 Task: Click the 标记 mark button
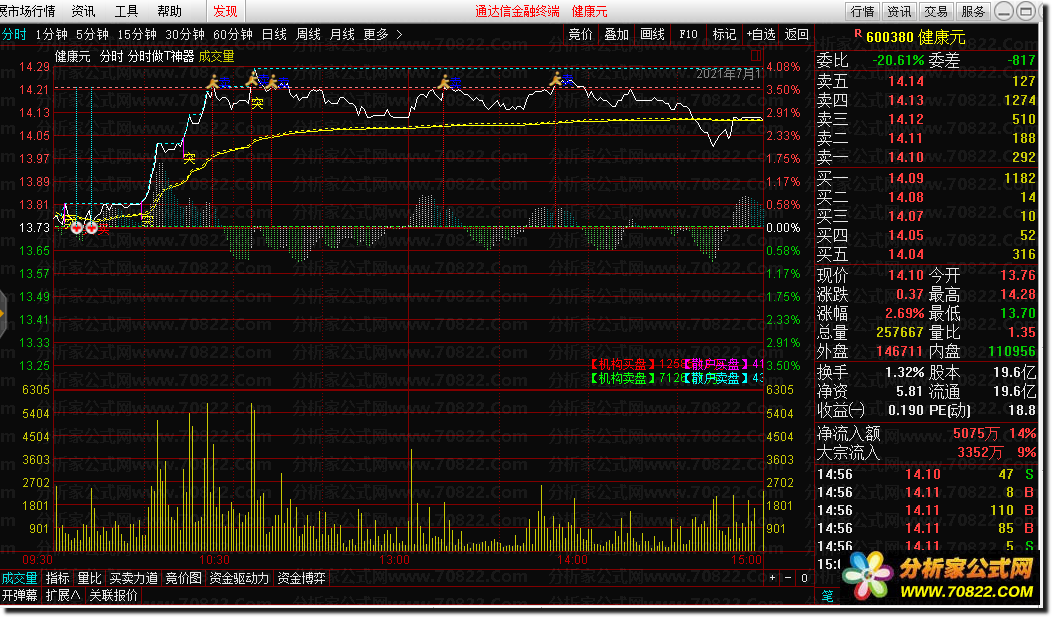click(724, 34)
